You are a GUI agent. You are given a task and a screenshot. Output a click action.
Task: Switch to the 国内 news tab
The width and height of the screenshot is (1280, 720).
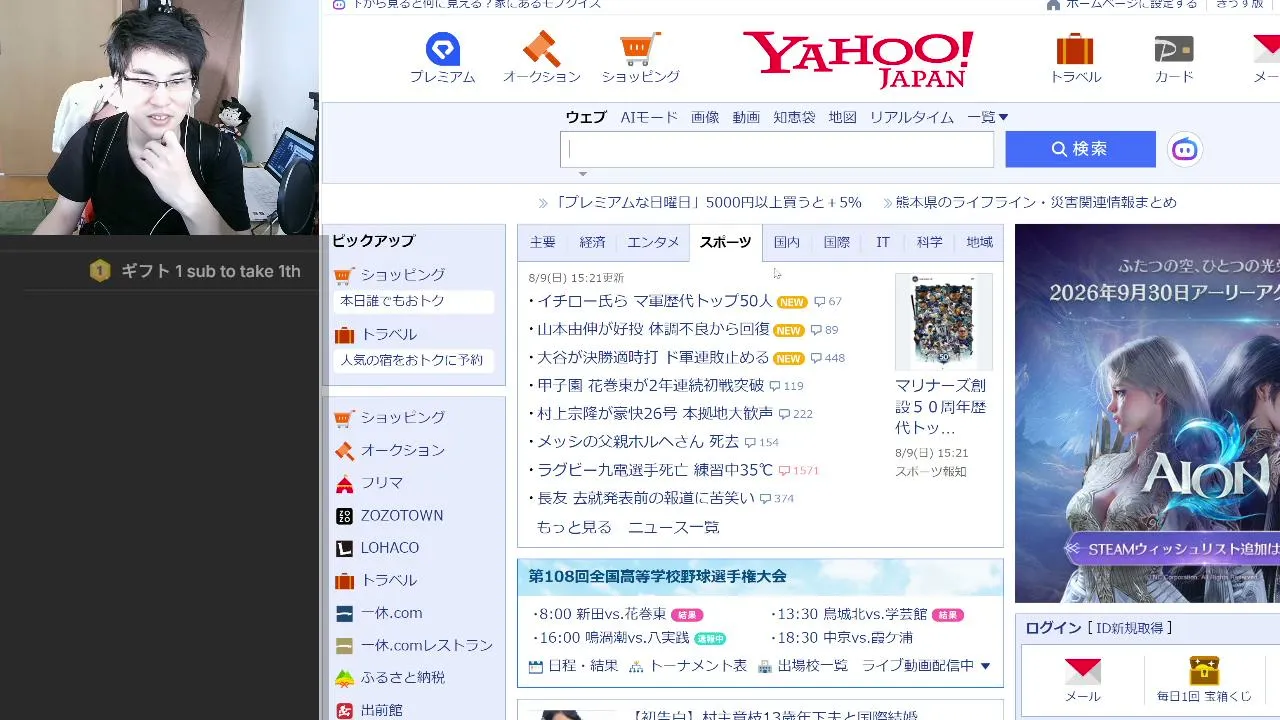(x=787, y=243)
